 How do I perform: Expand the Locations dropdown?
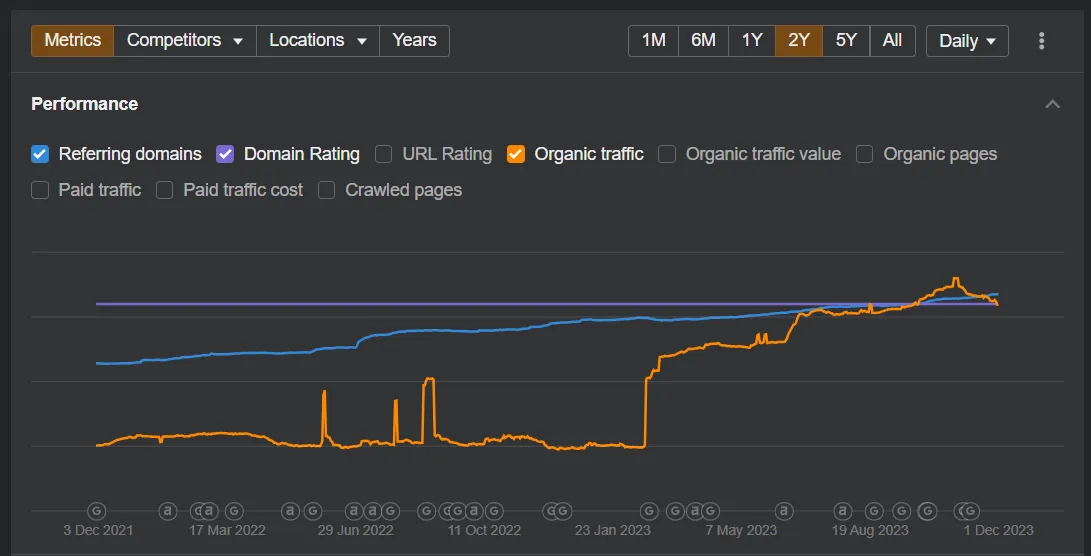318,41
